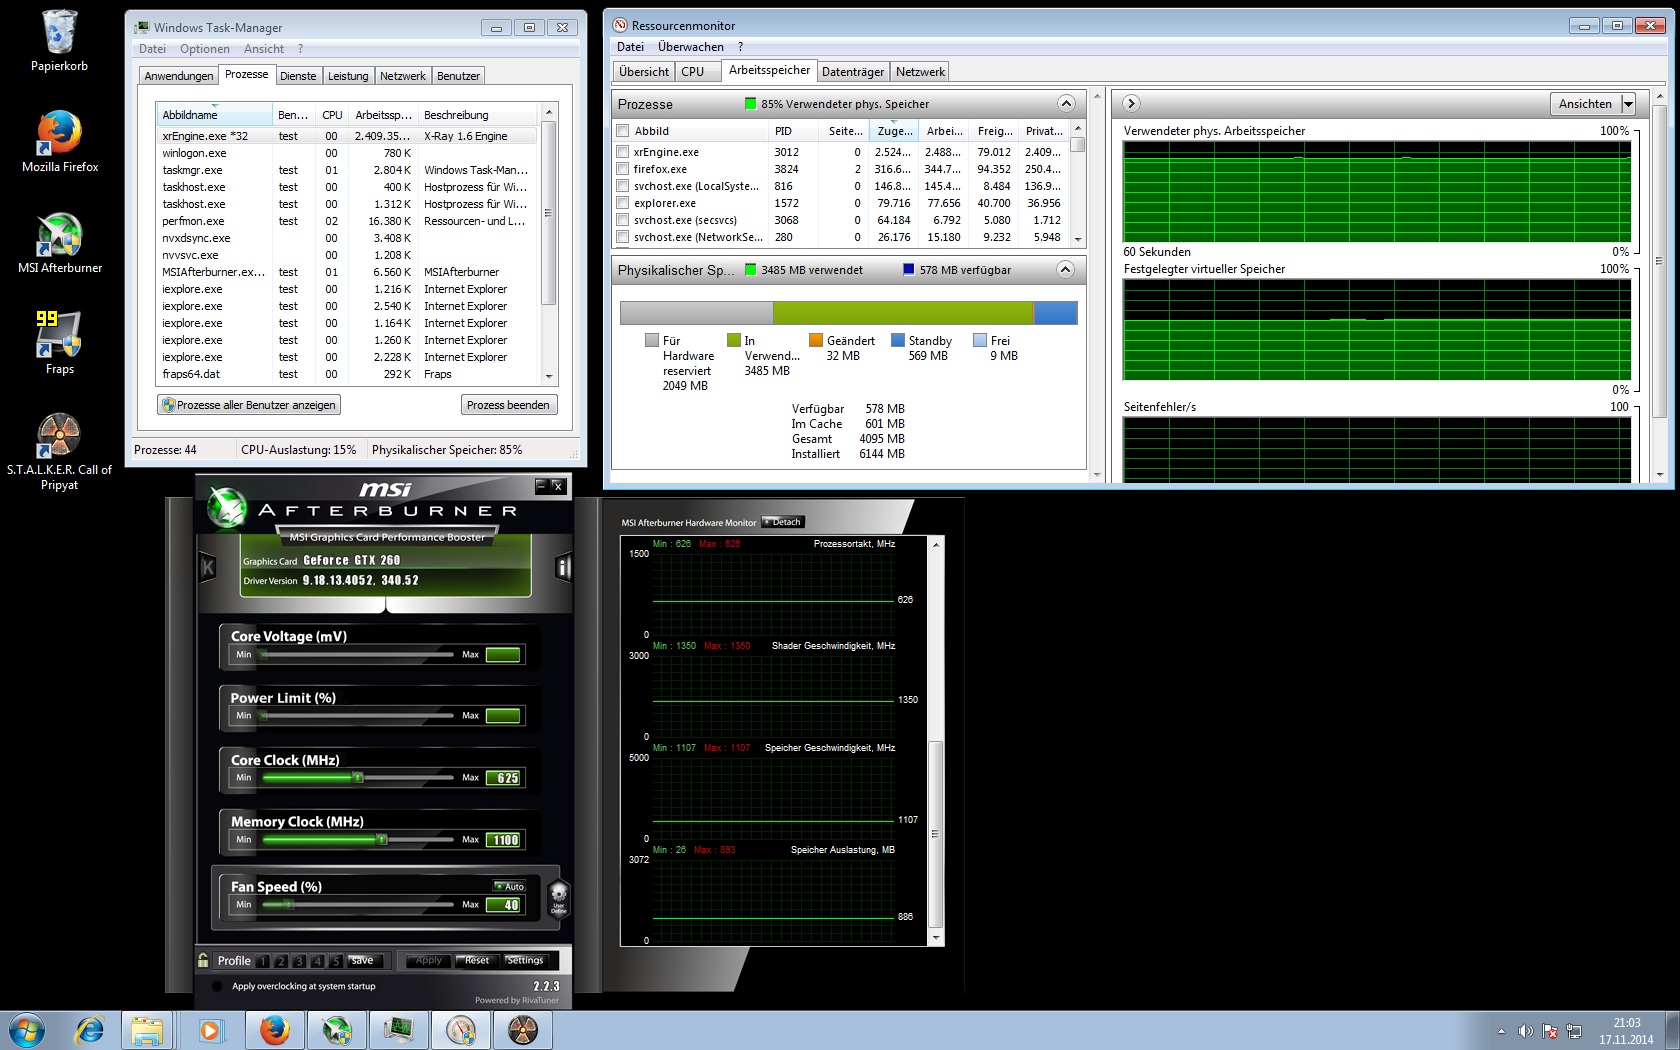This screenshot has width=1680, height=1050.
Task: Select the S.T.A.L.K.E.R. Call of Pripyat shortcut
Action: [59, 452]
